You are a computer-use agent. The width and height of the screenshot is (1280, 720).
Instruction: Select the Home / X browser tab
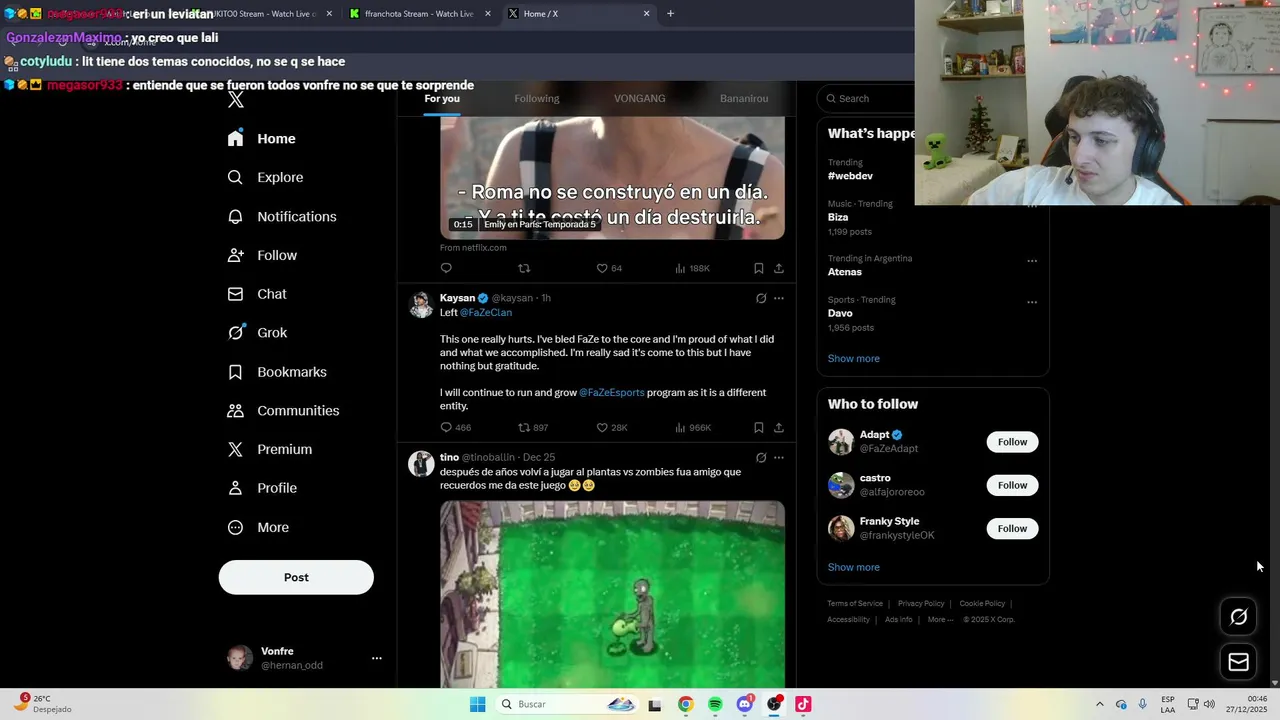(x=577, y=14)
